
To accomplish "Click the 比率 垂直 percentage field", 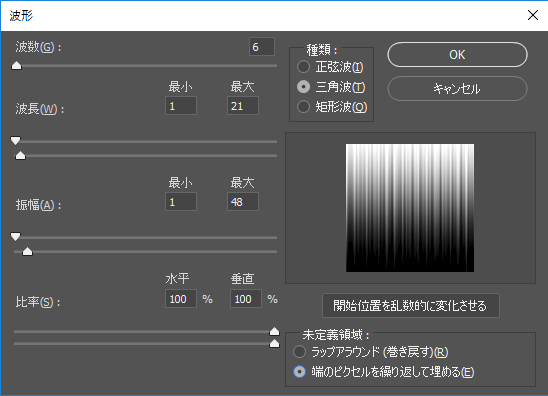I will (246, 299).
